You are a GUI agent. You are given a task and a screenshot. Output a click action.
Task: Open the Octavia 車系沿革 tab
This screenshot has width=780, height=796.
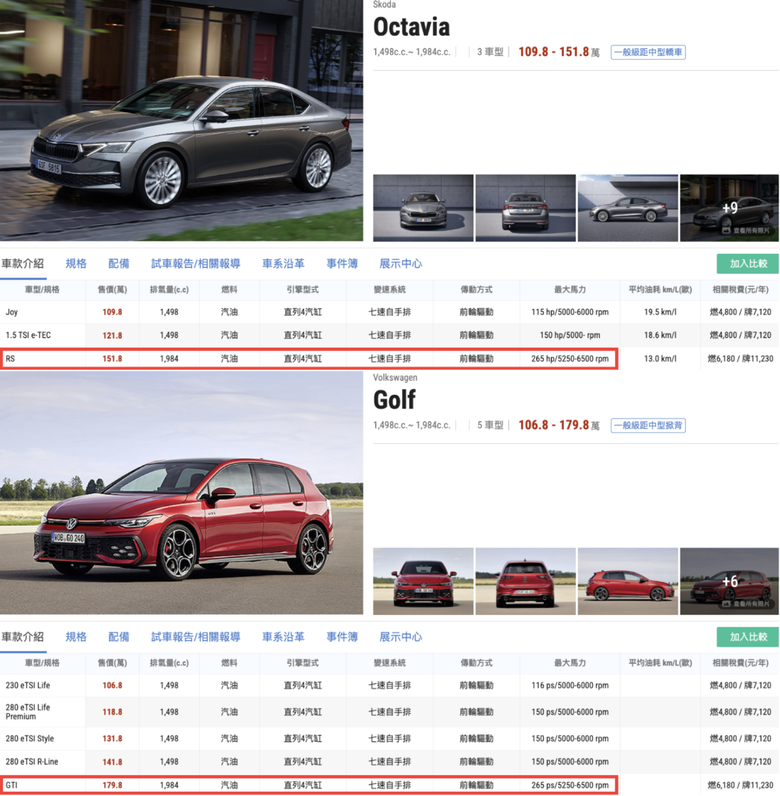point(283,263)
